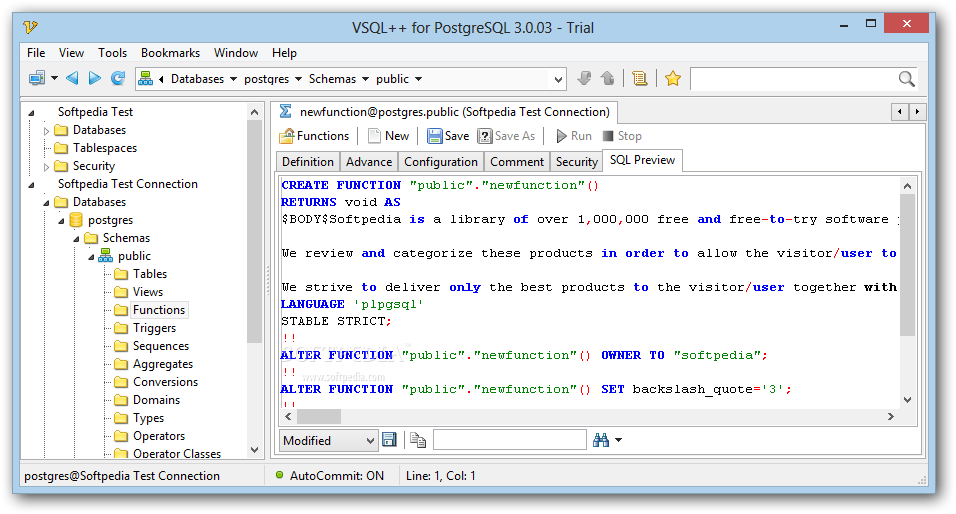Click the copy icon in the bottom bar
Viewport: 956px width, 514px height.
417,440
